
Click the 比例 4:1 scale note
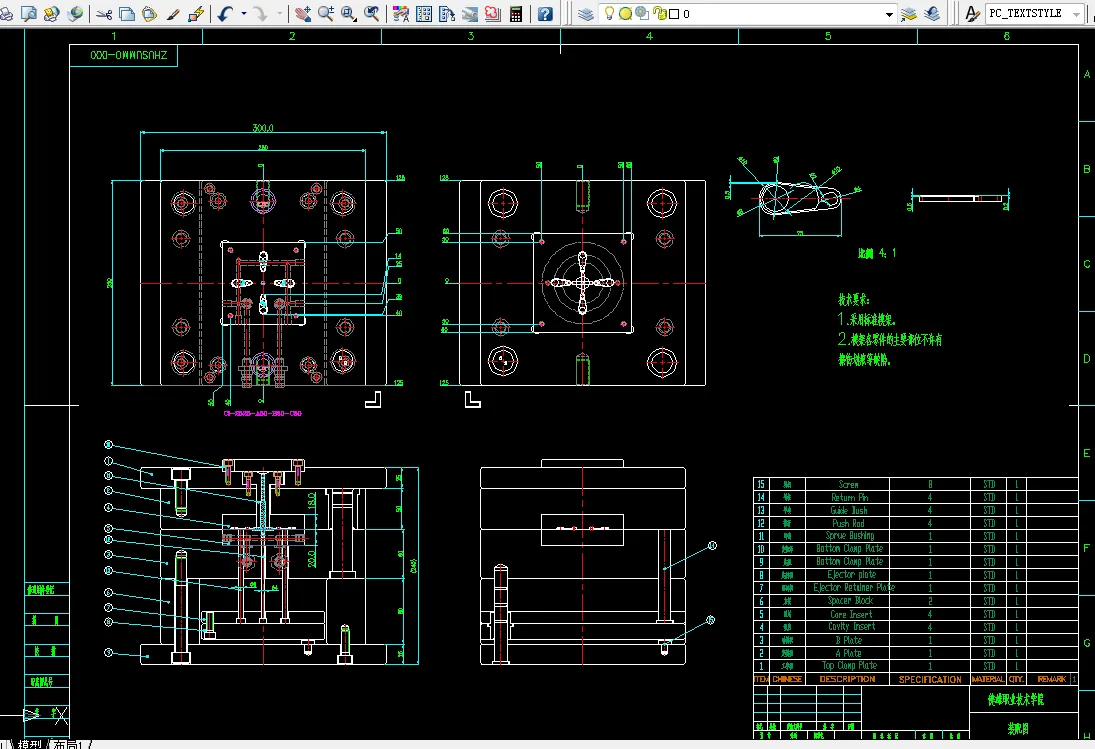coord(876,253)
